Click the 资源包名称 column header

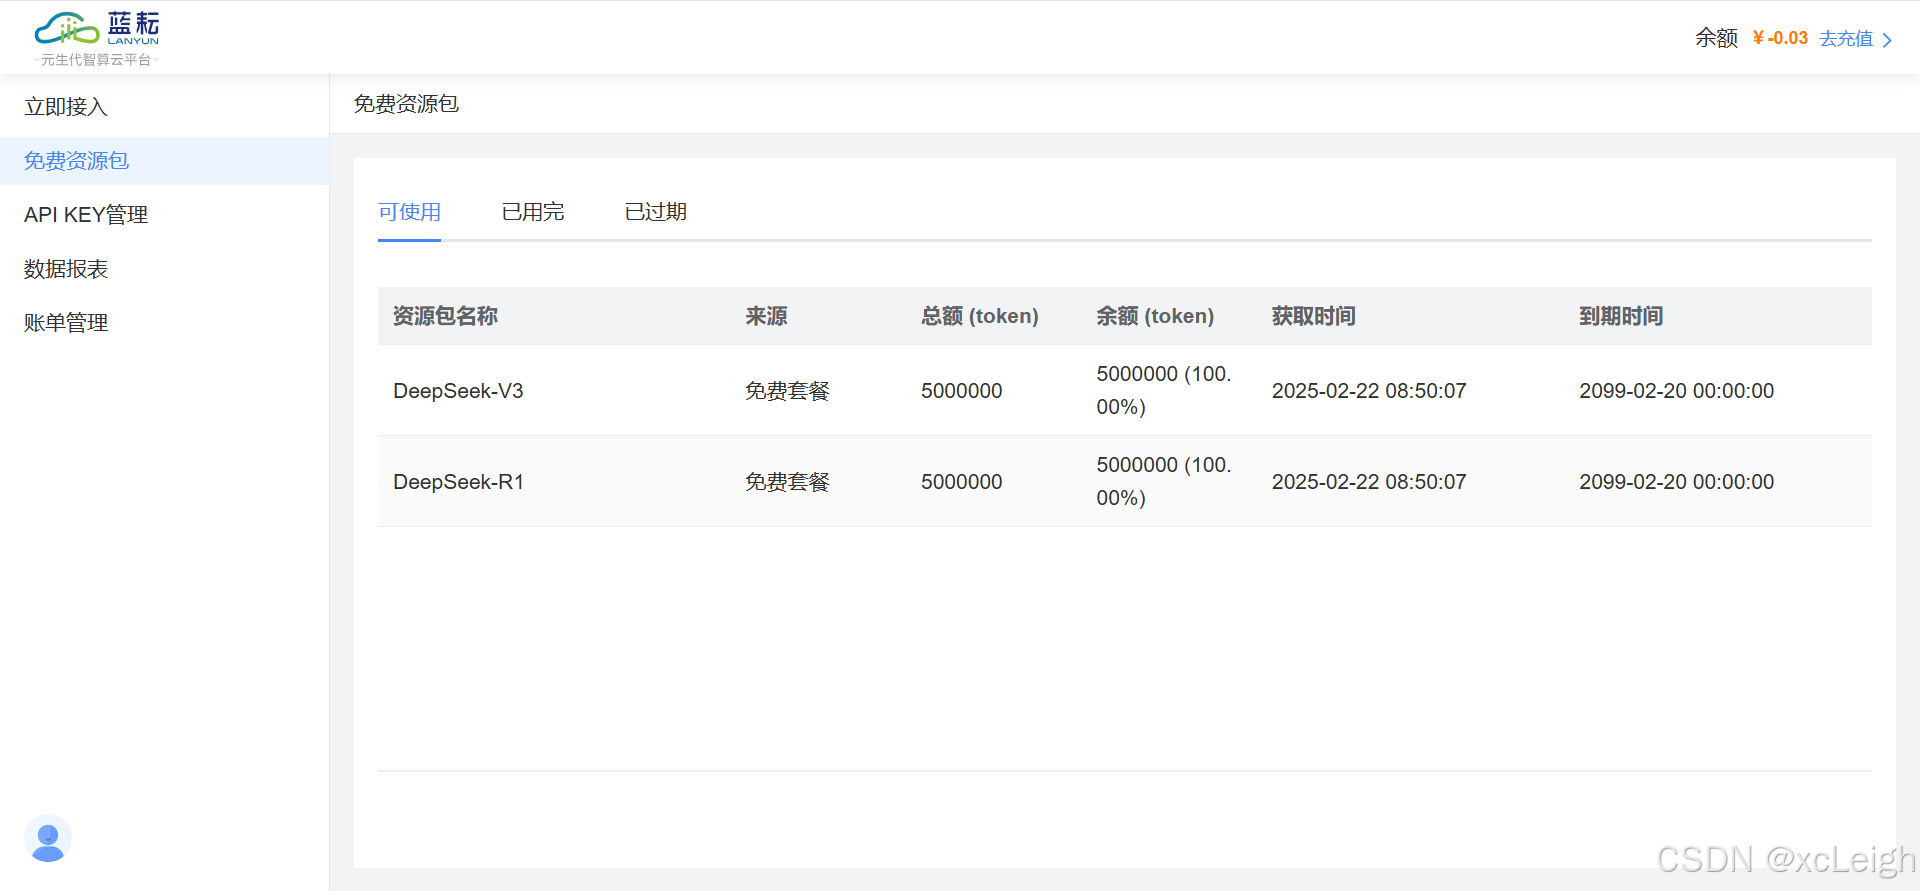point(445,316)
